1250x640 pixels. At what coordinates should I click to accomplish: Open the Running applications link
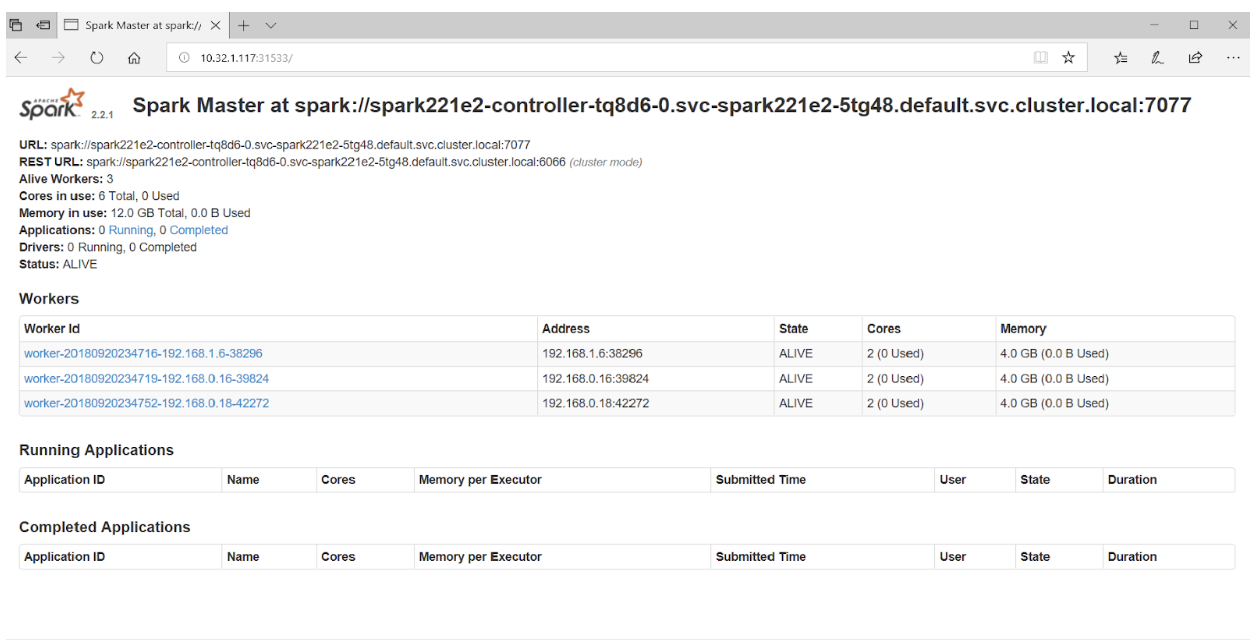coord(131,230)
